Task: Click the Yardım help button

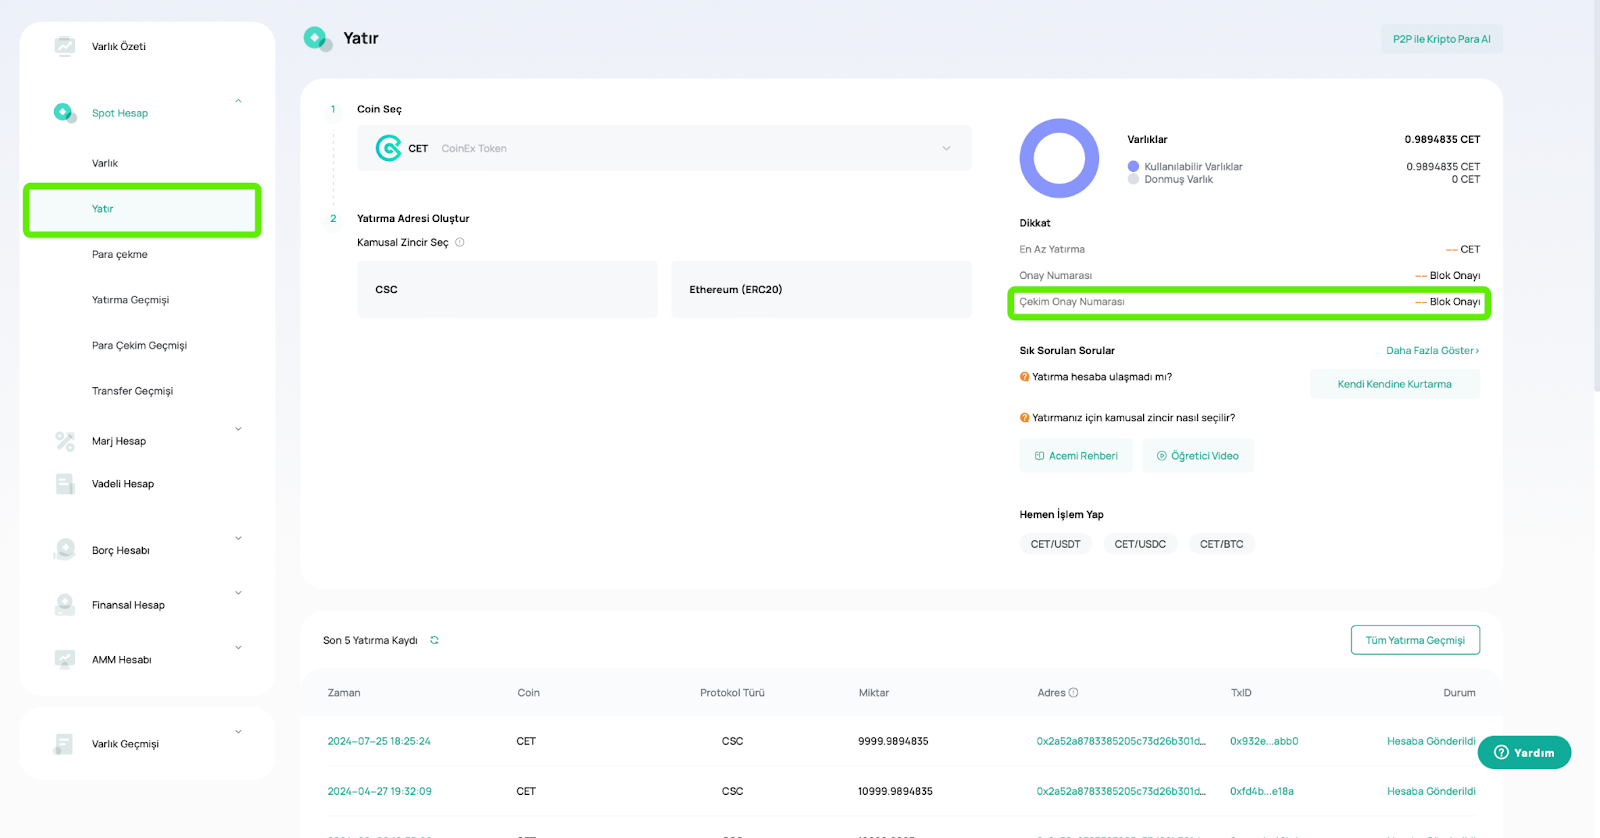Action: [x=1524, y=752]
